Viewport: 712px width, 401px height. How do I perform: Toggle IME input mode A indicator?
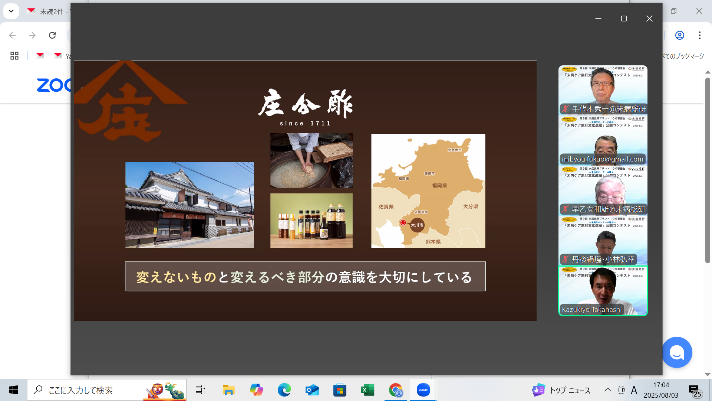(x=634, y=390)
